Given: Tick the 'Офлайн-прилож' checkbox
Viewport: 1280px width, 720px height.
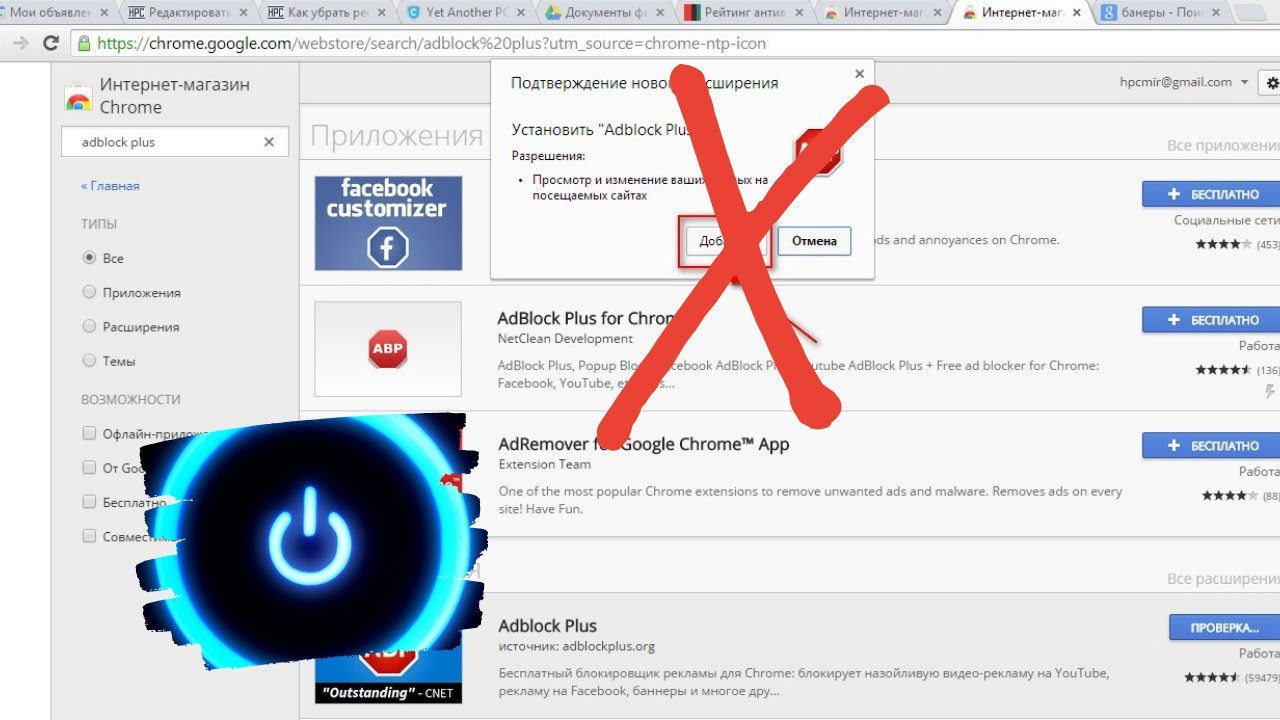Looking at the screenshot, I should [89, 433].
